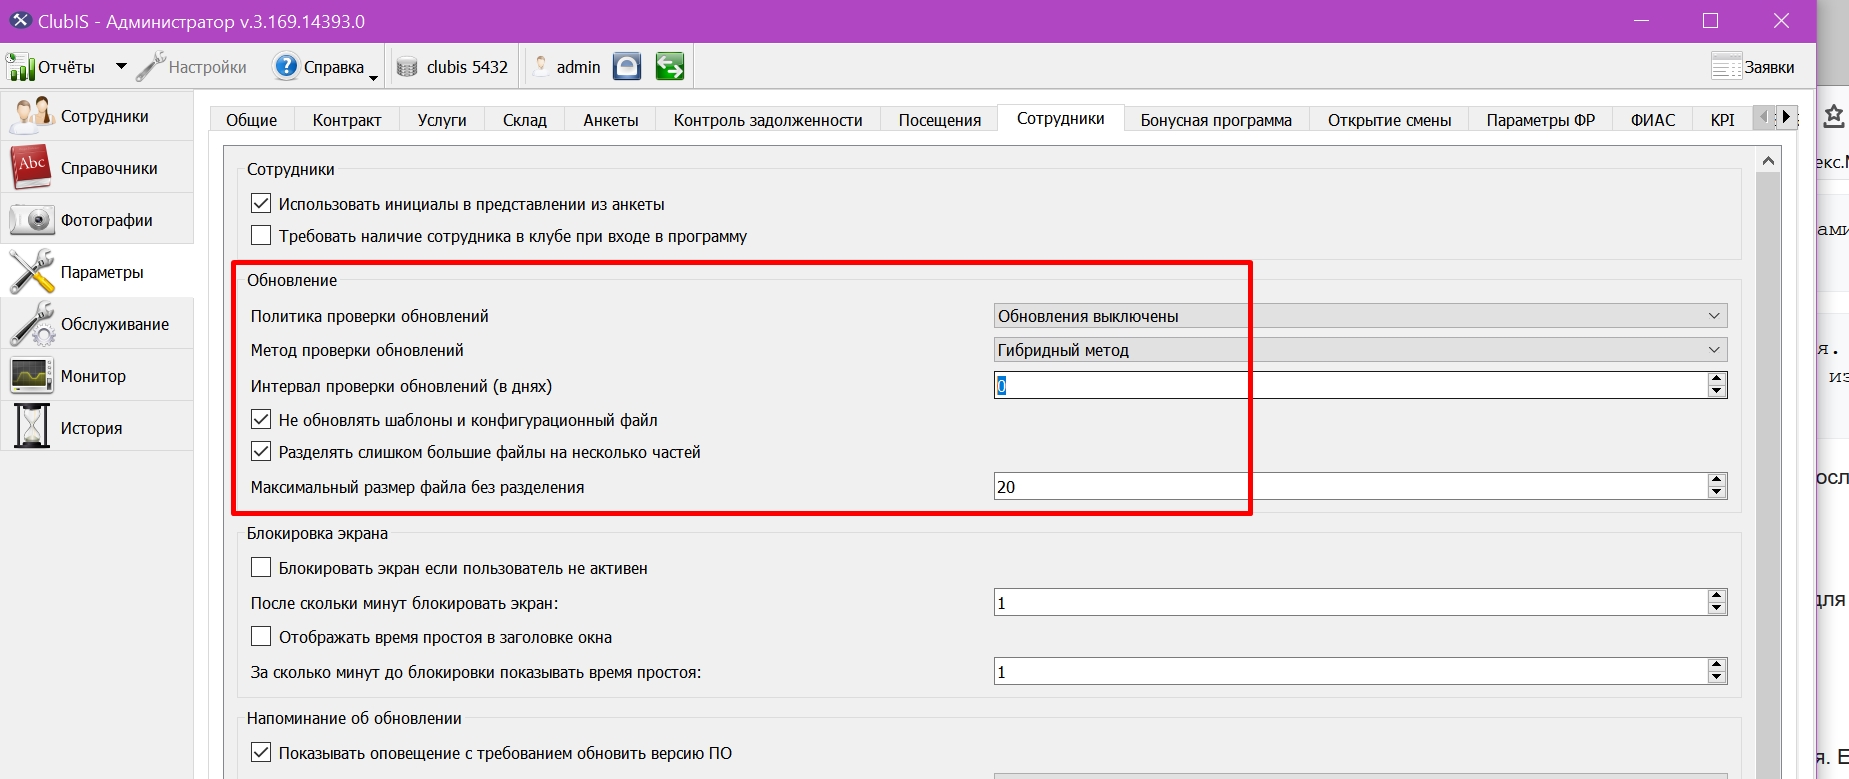Image resolution: width=1849 pixels, height=779 pixels.
Task: Open Настройки in the toolbar
Action: click(192, 67)
